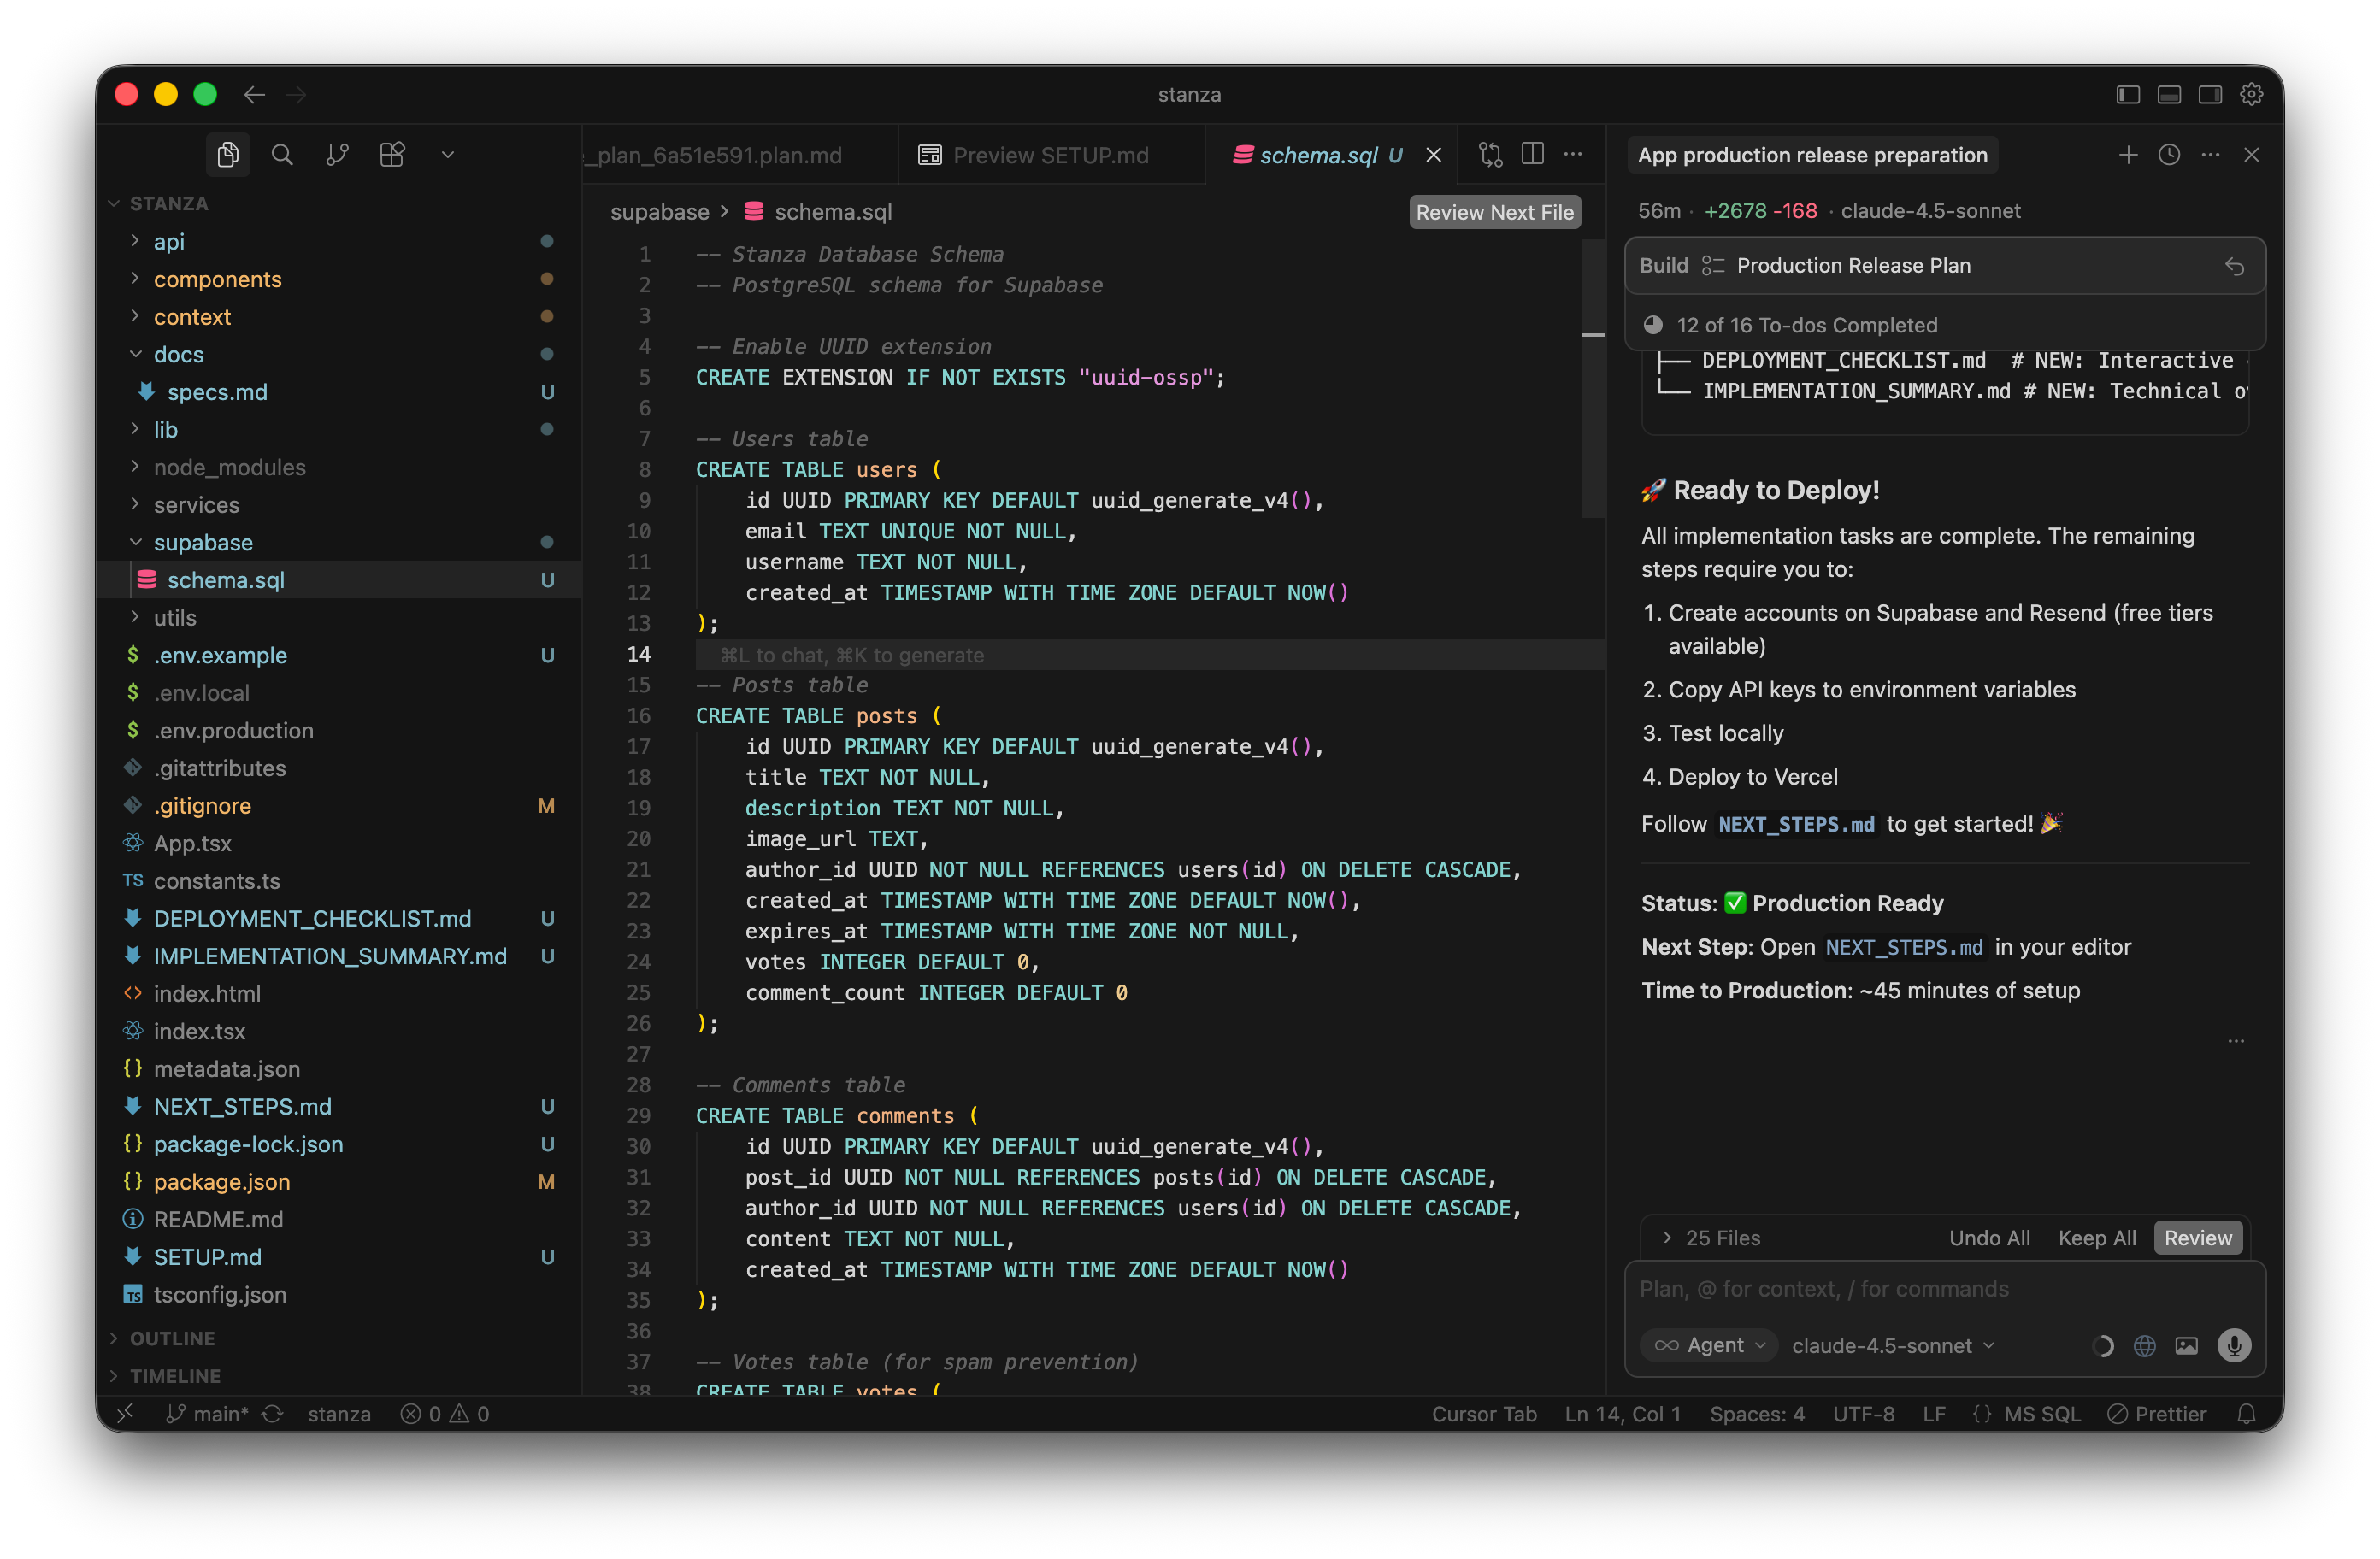Open the claude-4.5-sonnet model dropdown

tap(1892, 1345)
